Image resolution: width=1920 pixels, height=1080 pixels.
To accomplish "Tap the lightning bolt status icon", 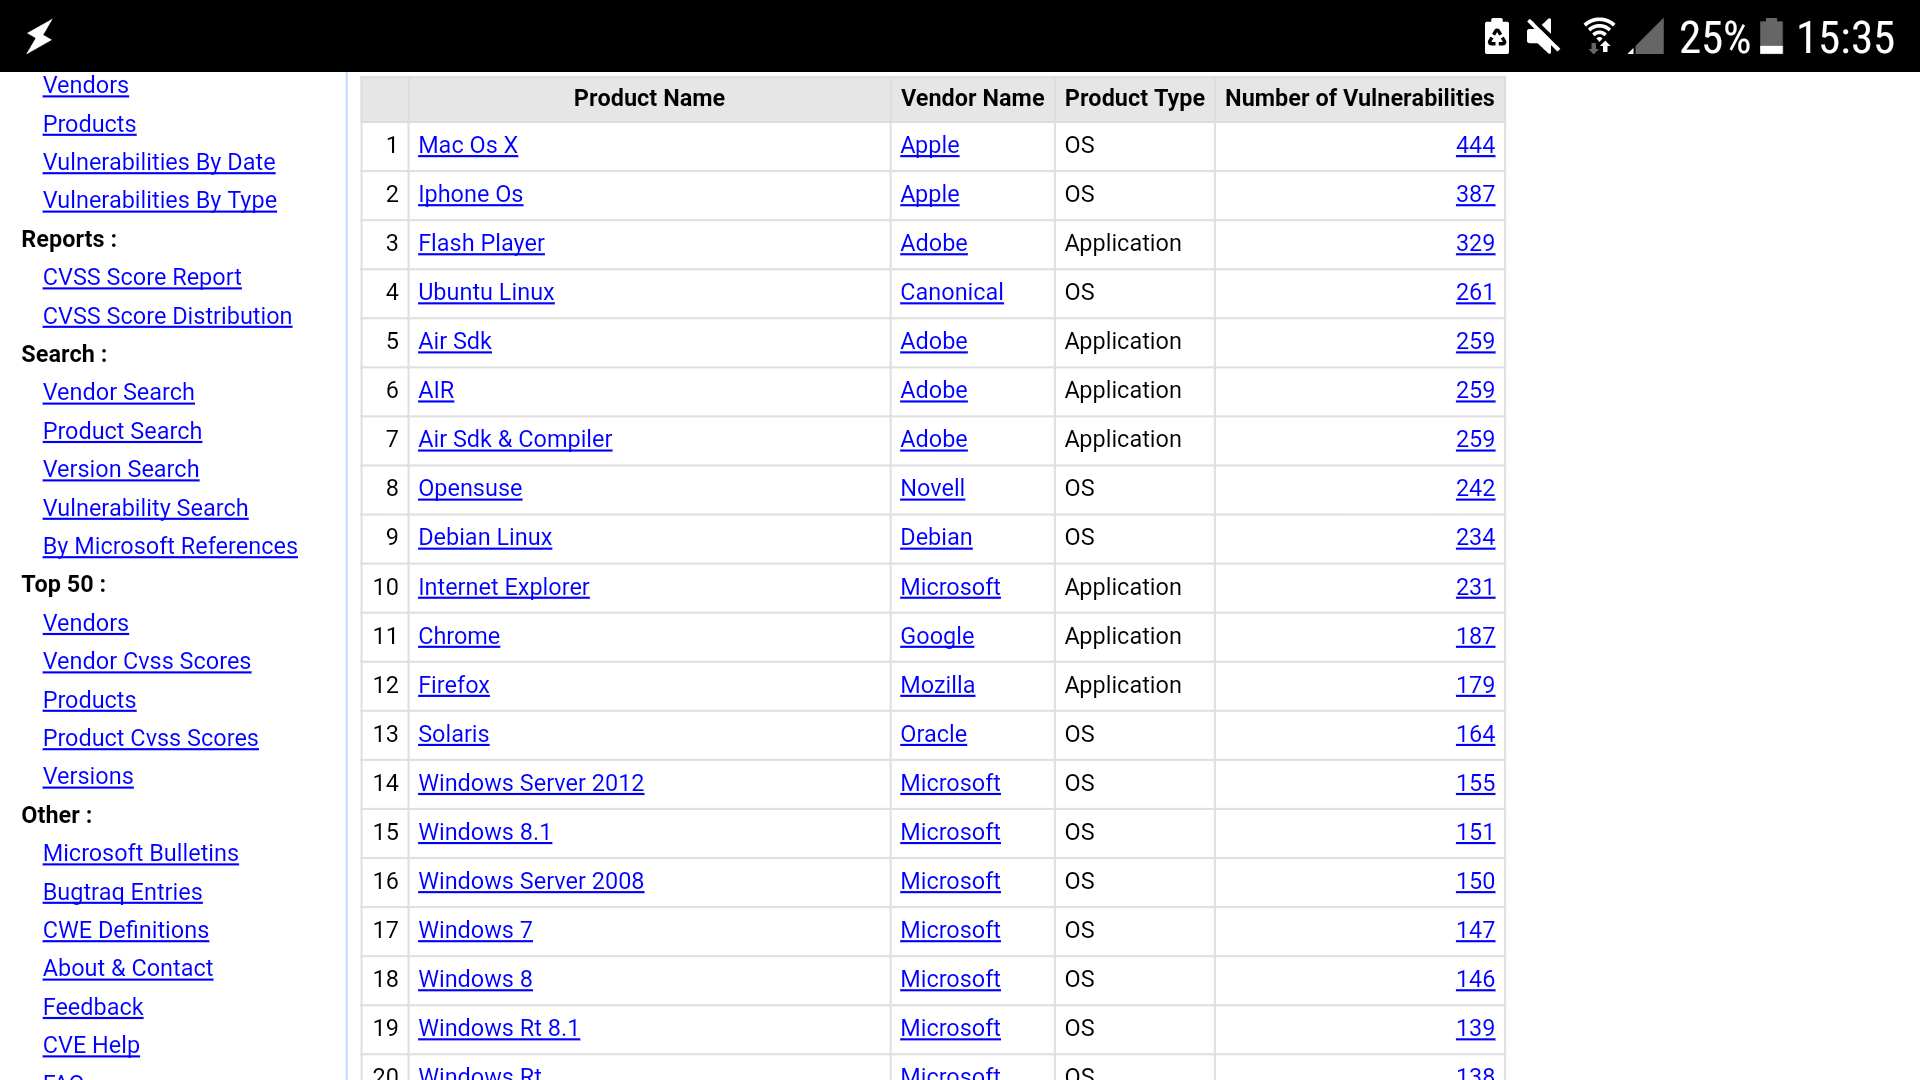I will 39,37.
